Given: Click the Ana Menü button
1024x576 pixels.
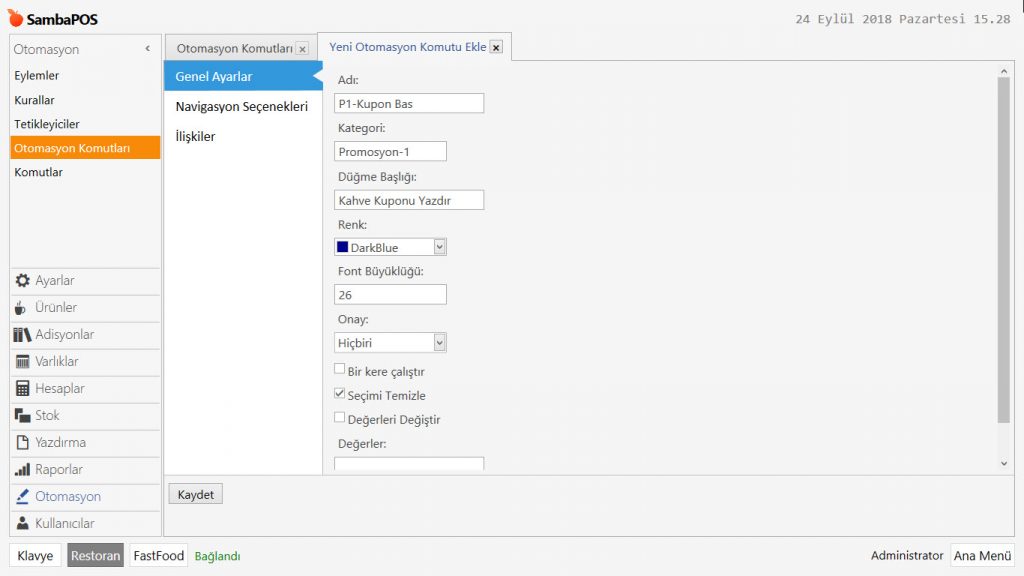Looking at the screenshot, I should 981,556.
